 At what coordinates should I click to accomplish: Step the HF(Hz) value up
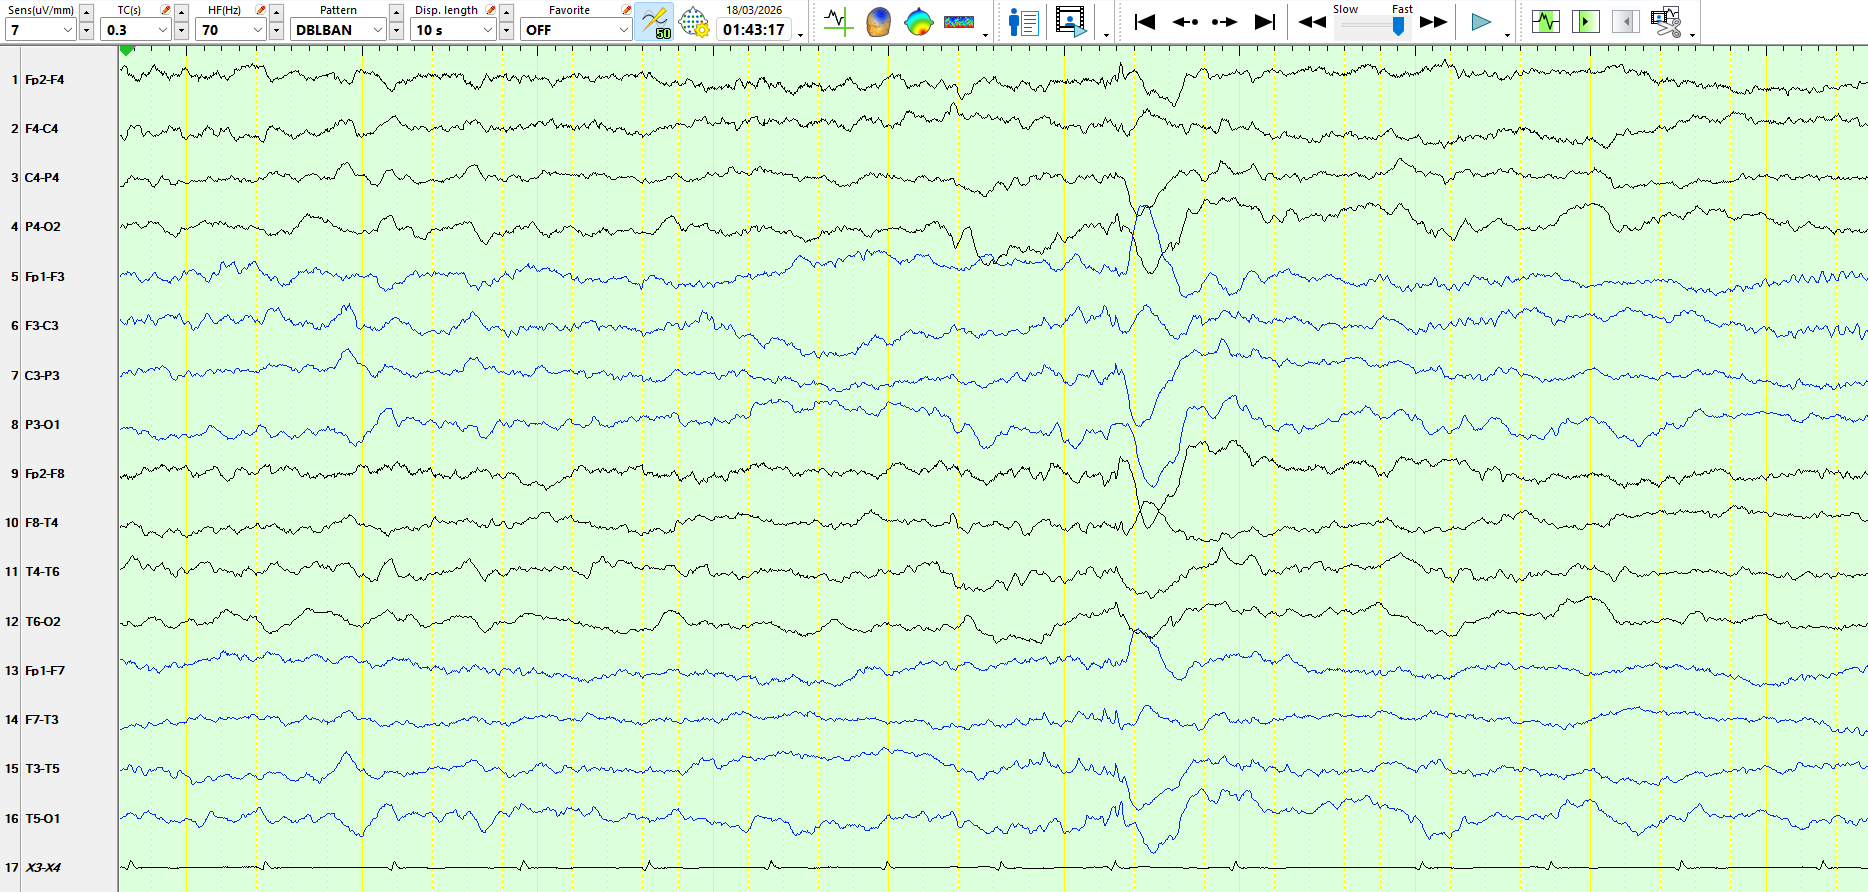click(276, 12)
